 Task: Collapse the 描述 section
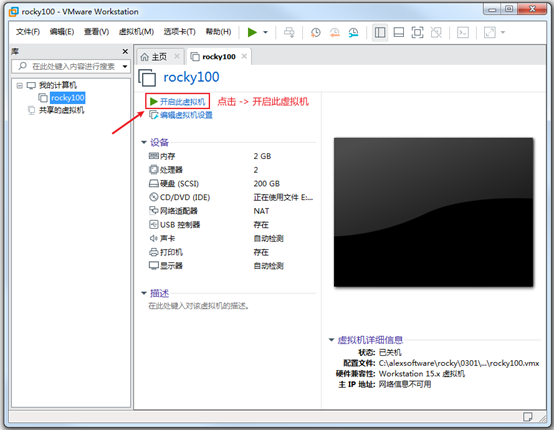click(x=144, y=293)
